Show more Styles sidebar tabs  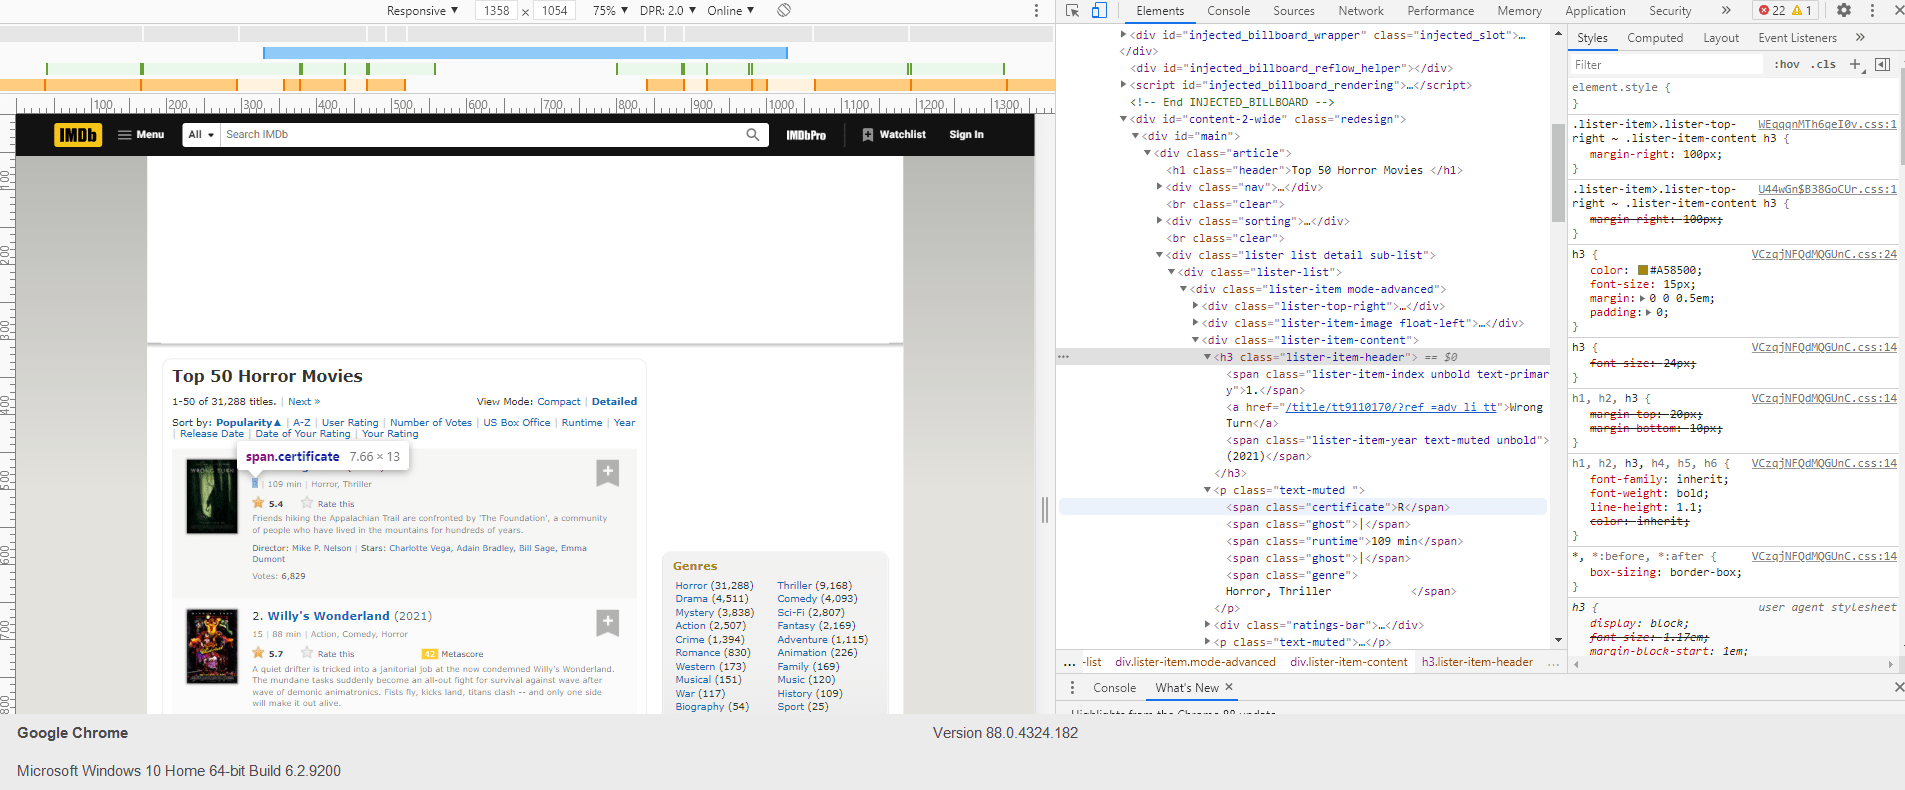tap(1860, 38)
